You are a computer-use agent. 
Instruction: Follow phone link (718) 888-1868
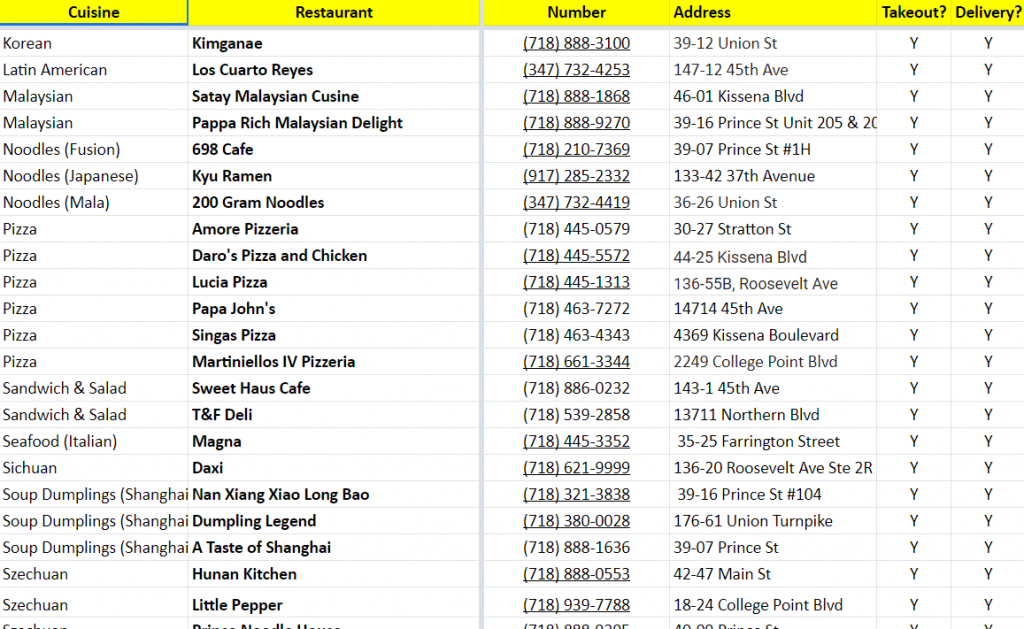click(576, 97)
